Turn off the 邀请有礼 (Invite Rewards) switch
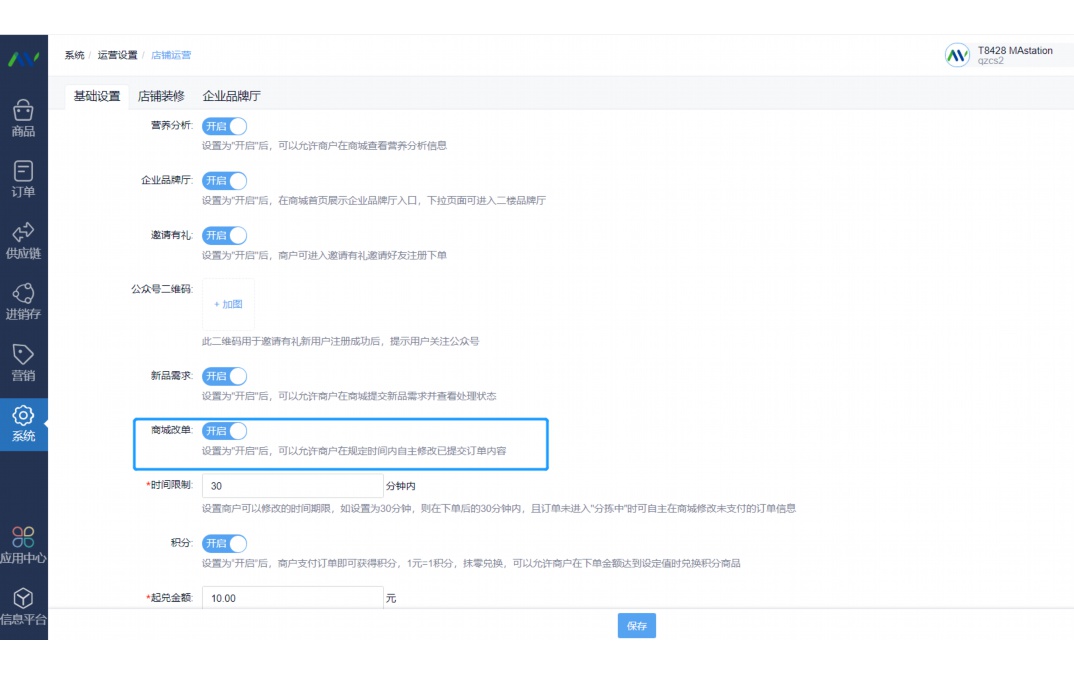Screen dimensions: 1074x674 [x=224, y=235]
